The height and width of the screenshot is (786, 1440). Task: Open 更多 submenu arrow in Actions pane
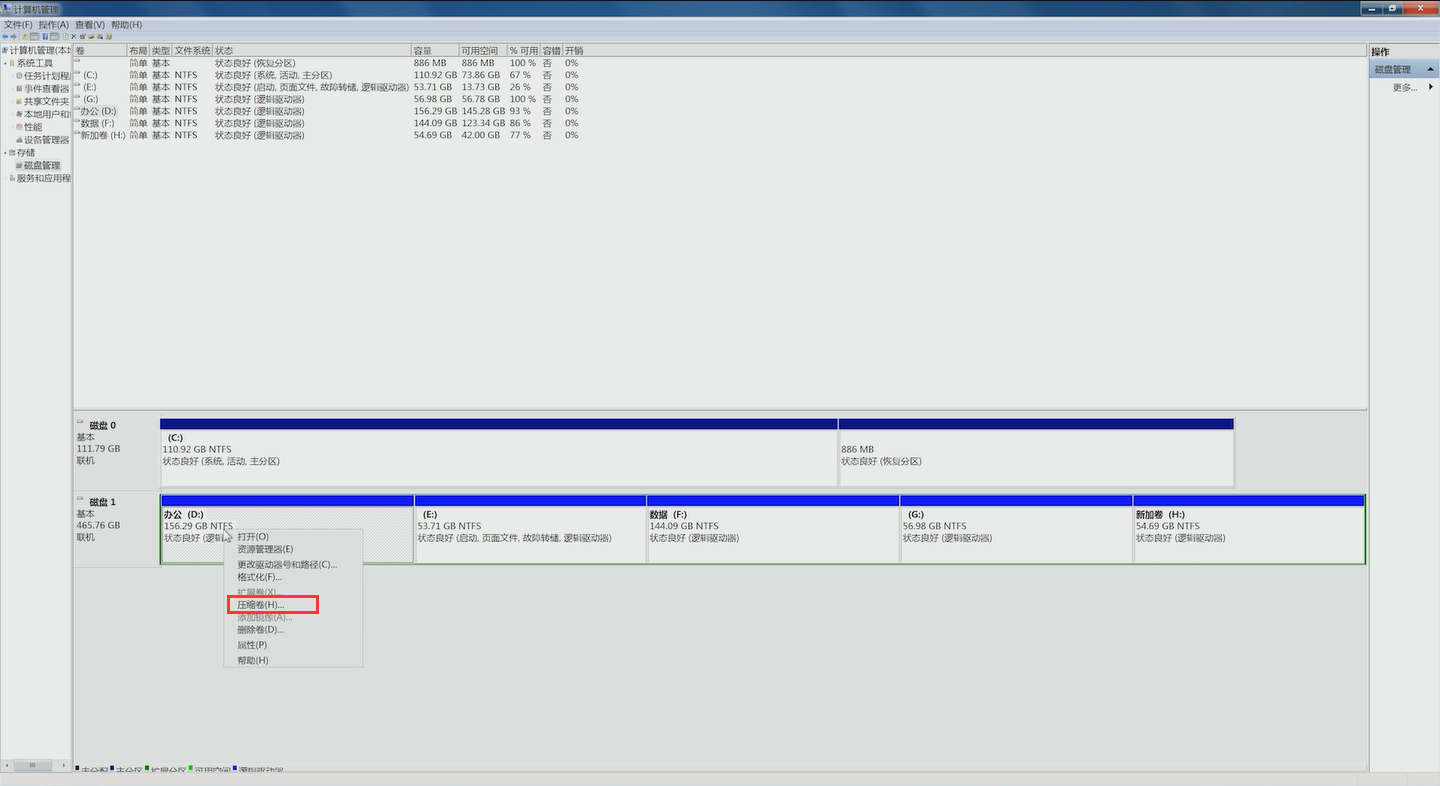click(x=1430, y=87)
